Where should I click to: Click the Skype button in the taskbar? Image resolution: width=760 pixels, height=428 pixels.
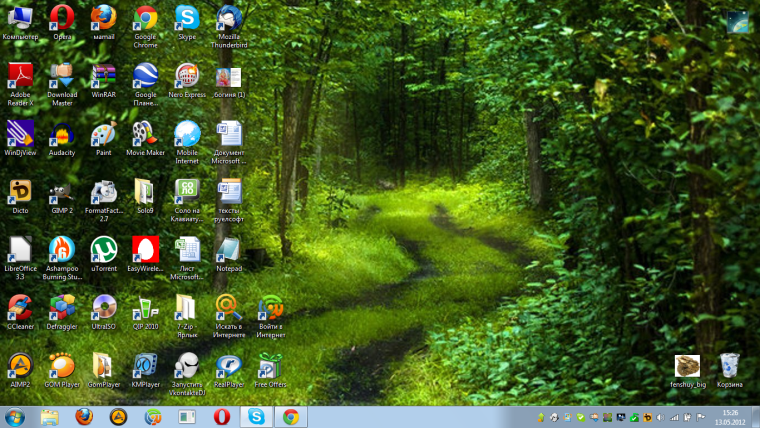click(x=257, y=417)
